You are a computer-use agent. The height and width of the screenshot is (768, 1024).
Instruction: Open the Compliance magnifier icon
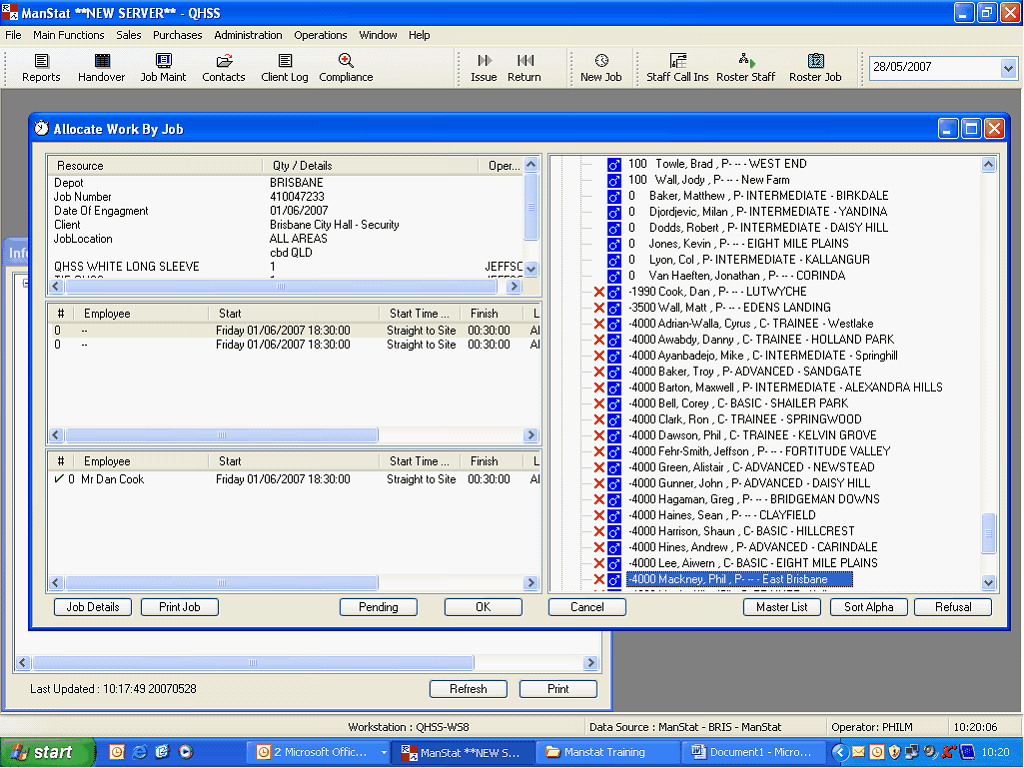(x=346, y=62)
